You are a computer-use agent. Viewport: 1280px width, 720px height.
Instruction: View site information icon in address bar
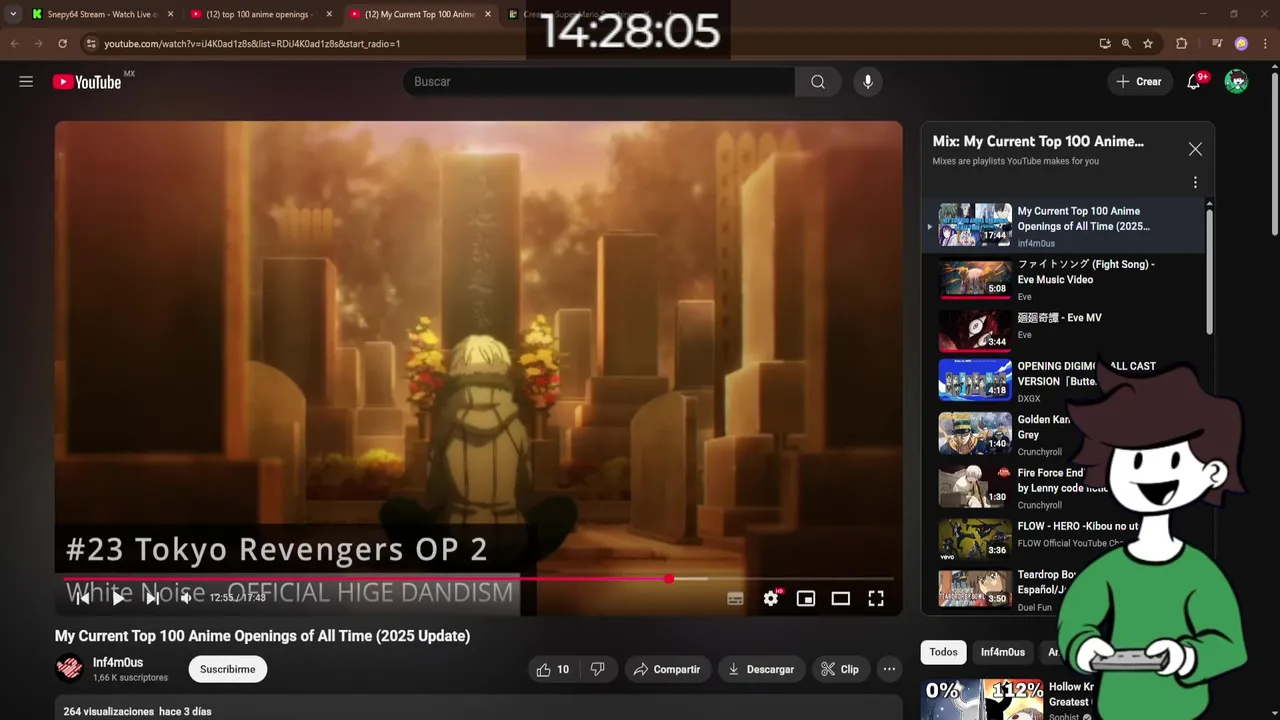[90, 44]
